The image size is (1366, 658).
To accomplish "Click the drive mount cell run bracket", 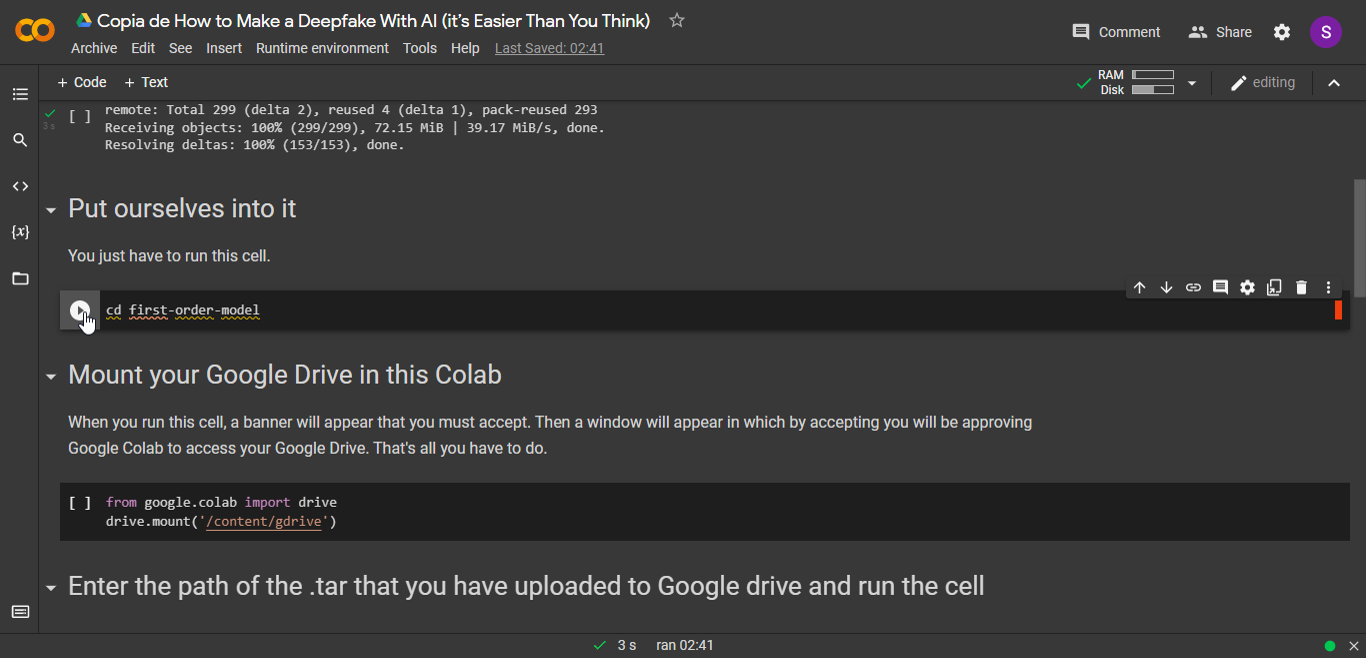I will click(x=80, y=503).
